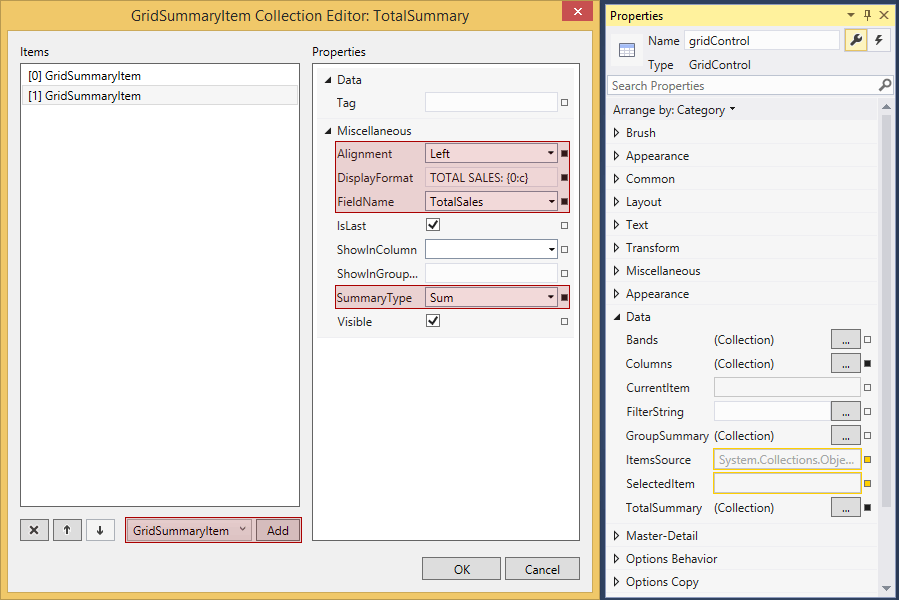Viewport: 899px width, 600px height.
Task: Open the TotalSummary collection ellipsis button
Action: [845, 508]
